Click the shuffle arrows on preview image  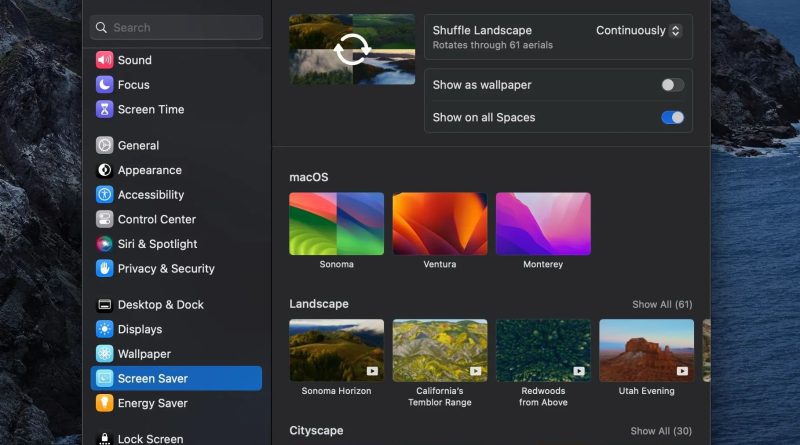click(x=352, y=50)
